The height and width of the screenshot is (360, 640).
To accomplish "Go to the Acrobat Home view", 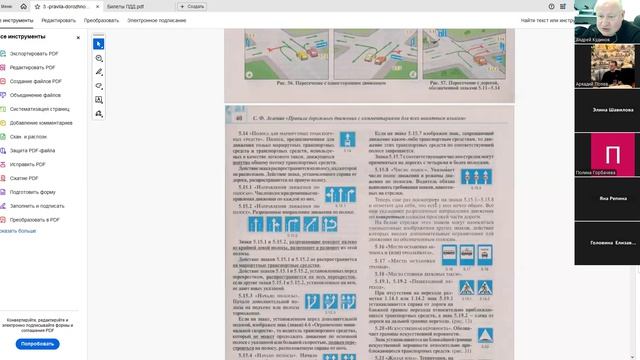I will [23, 6].
